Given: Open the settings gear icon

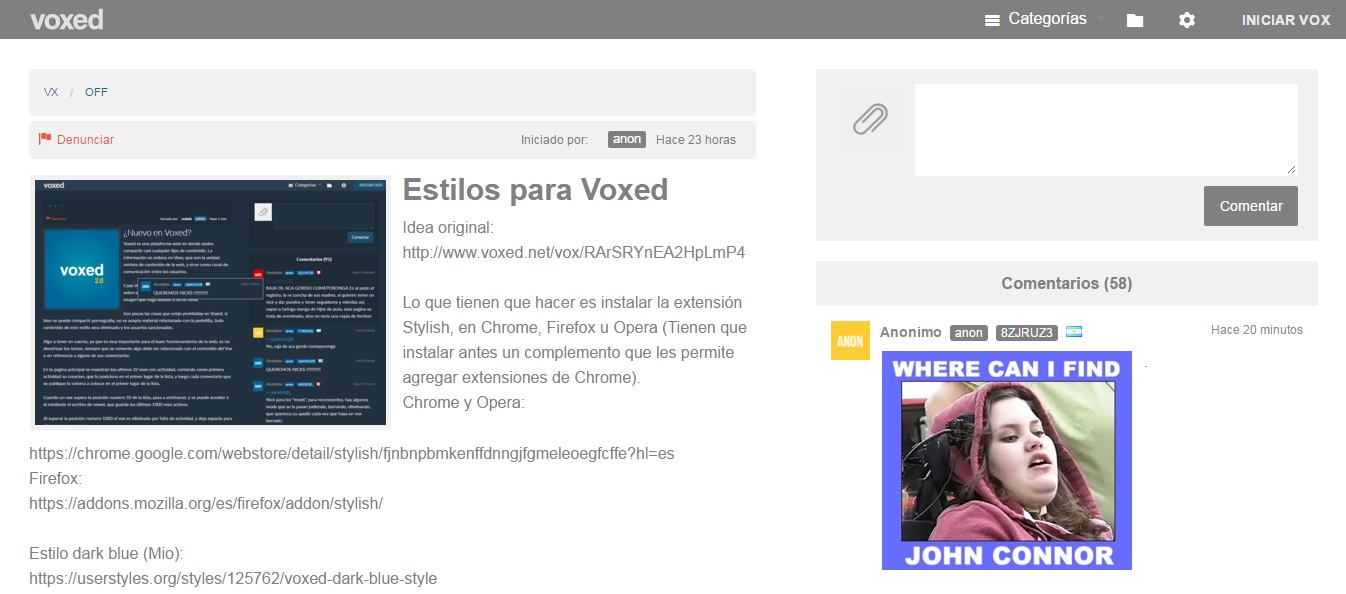Looking at the screenshot, I should [x=1186, y=19].
